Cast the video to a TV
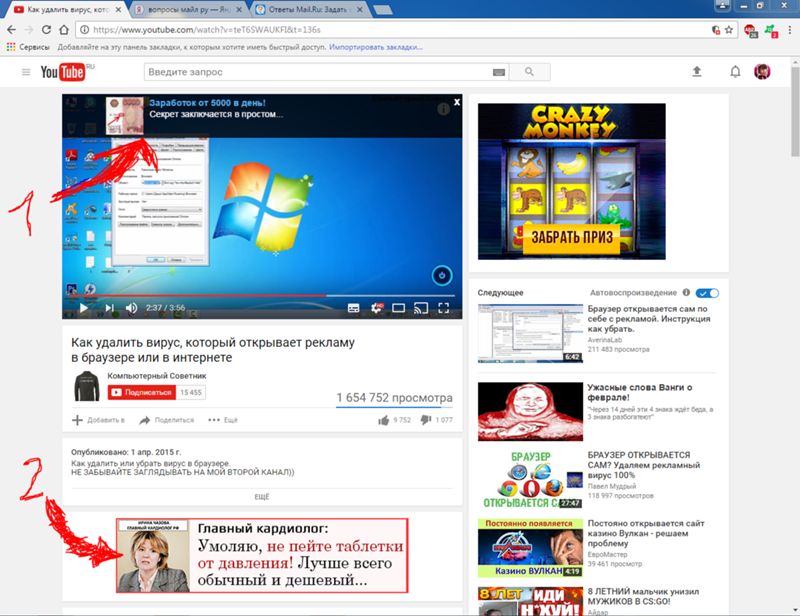The width and height of the screenshot is (800, 616). click(x=421, y=308)
